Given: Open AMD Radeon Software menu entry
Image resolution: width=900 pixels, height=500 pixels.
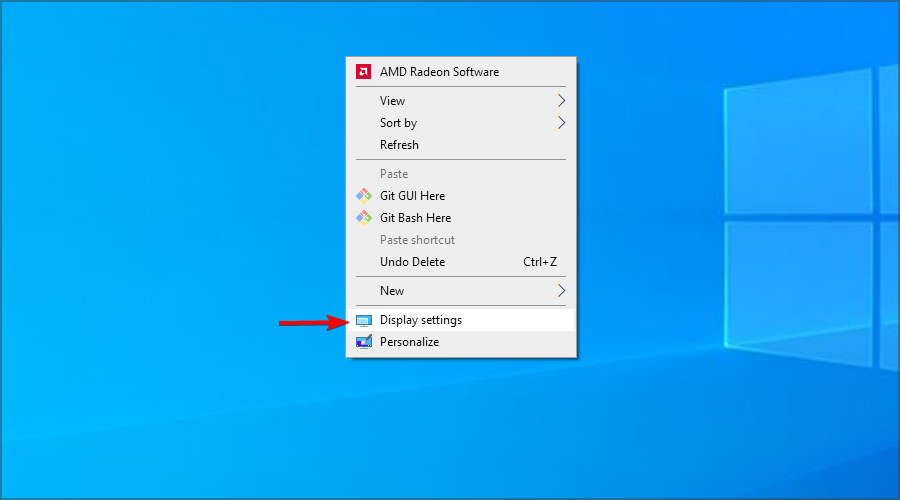Looking at the screenshot, I should (461, 72).
